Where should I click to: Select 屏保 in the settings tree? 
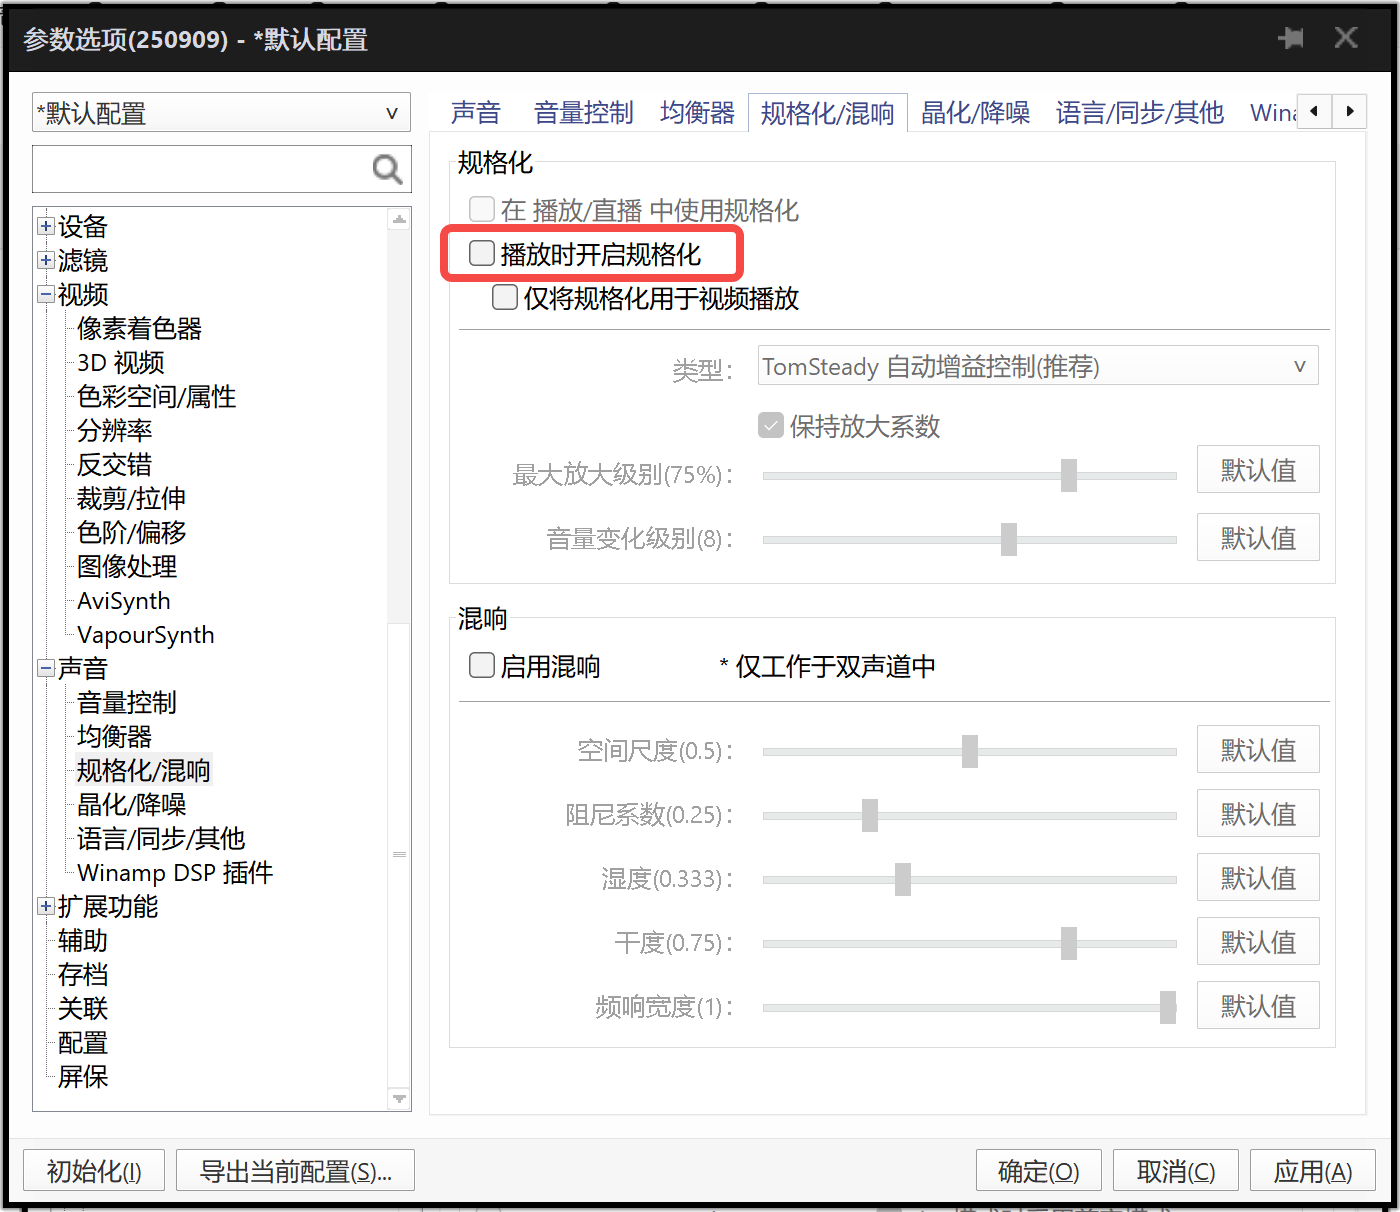point(82,1077)
